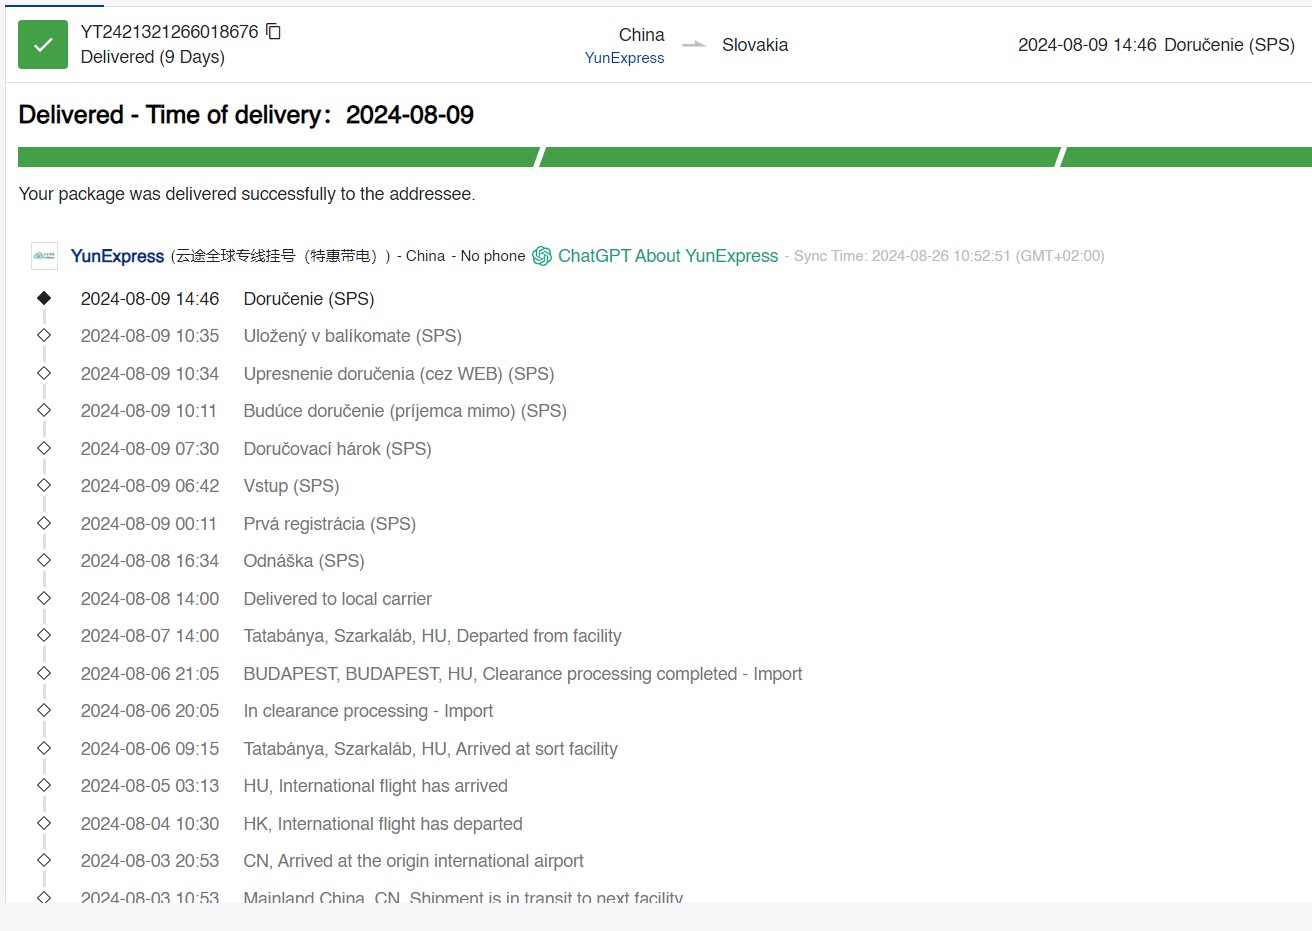
Task: Click the Sync Time 2024-08-26 10:52:51 text
Action: (949, 256)
